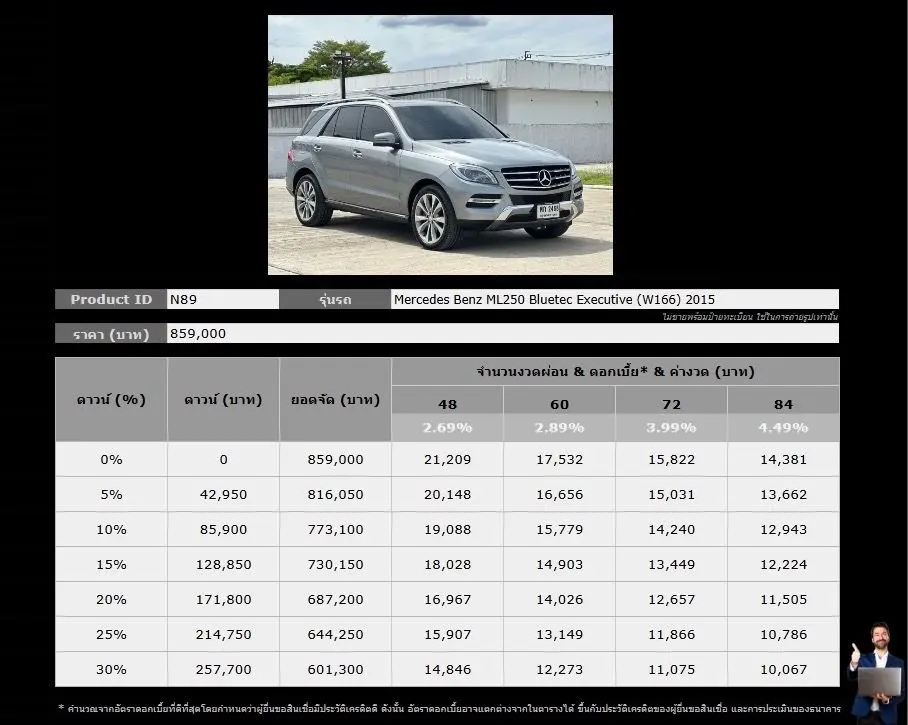Click the 12,224 monthly payment cell
Viewport: 908px width, 725px height.
(x=783, y=565)
